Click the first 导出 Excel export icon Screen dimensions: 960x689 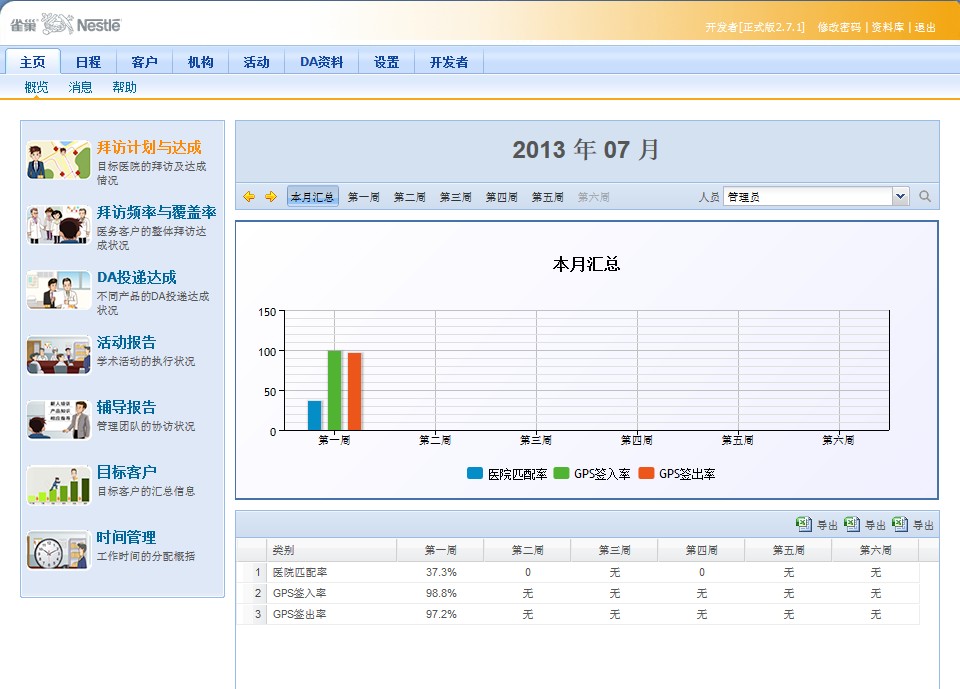(x=803, y=524)
